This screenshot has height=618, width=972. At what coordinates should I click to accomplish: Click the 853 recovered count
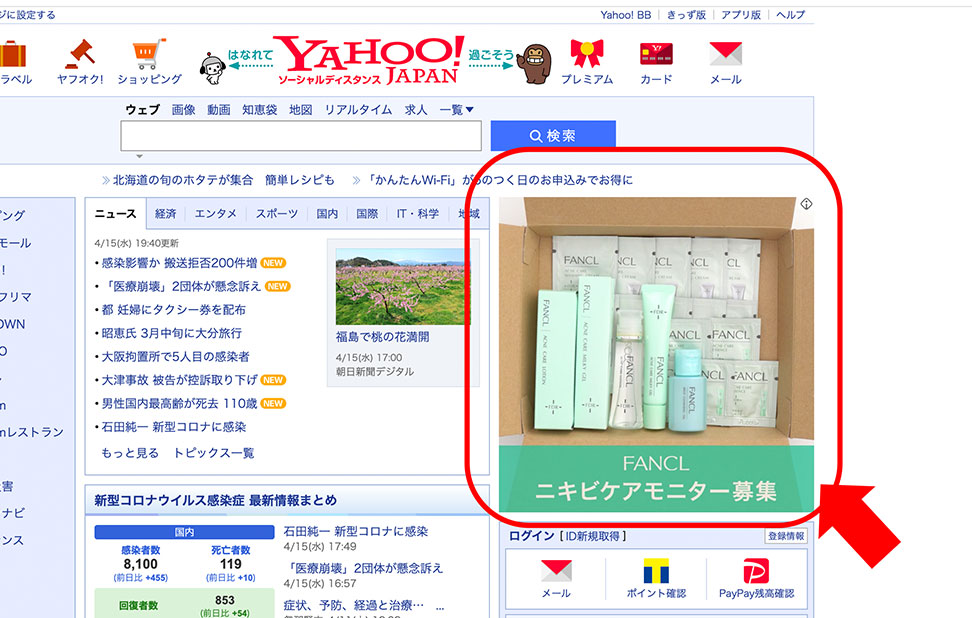click(224, 601)
